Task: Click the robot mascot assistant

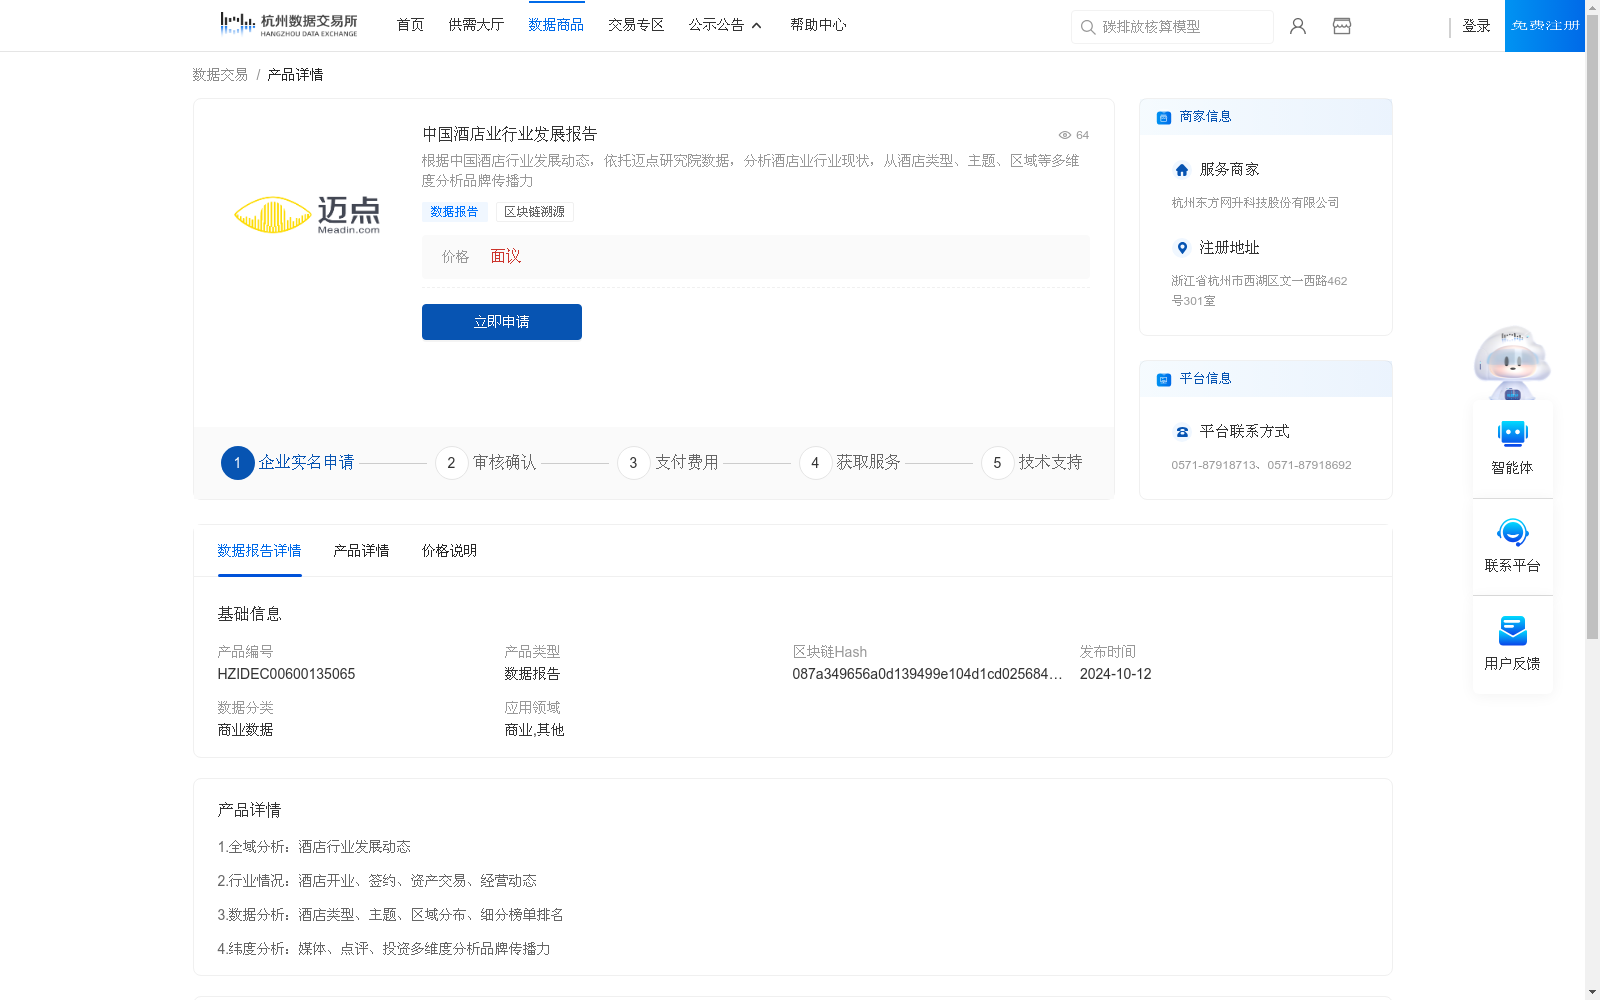Action: 1512,362
